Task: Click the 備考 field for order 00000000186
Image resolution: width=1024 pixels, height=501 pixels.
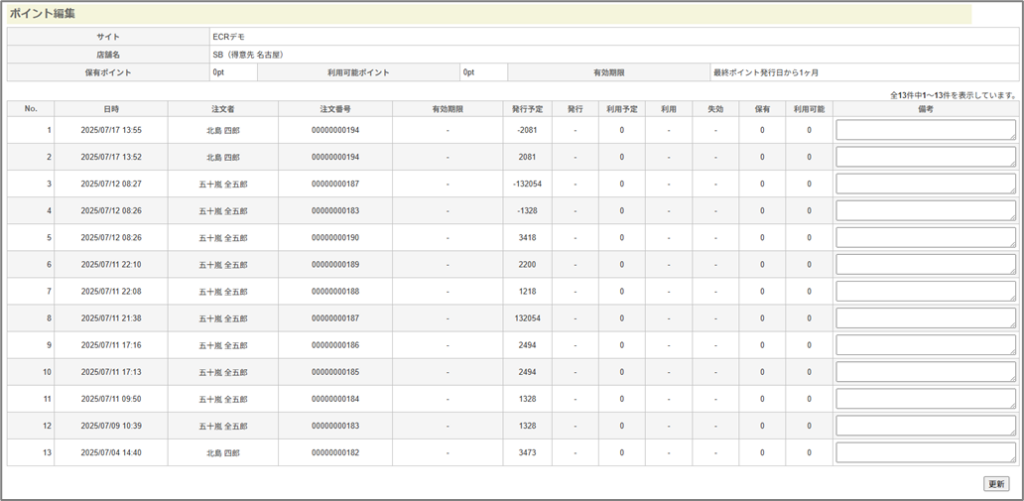Action: pyautogui.click(x=925, y=345)
